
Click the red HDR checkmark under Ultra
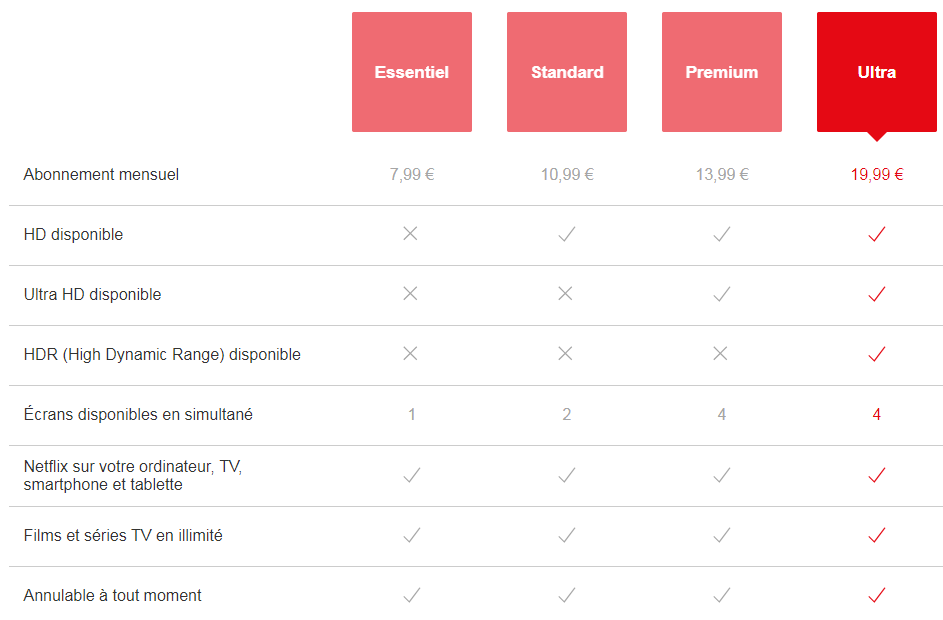pyautogui.click(x=877, y=354)
